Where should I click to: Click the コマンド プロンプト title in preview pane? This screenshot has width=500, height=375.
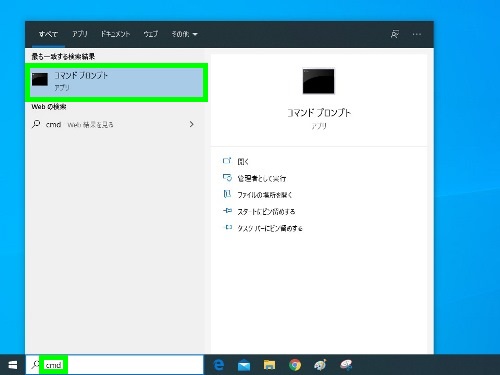[319, 113]
